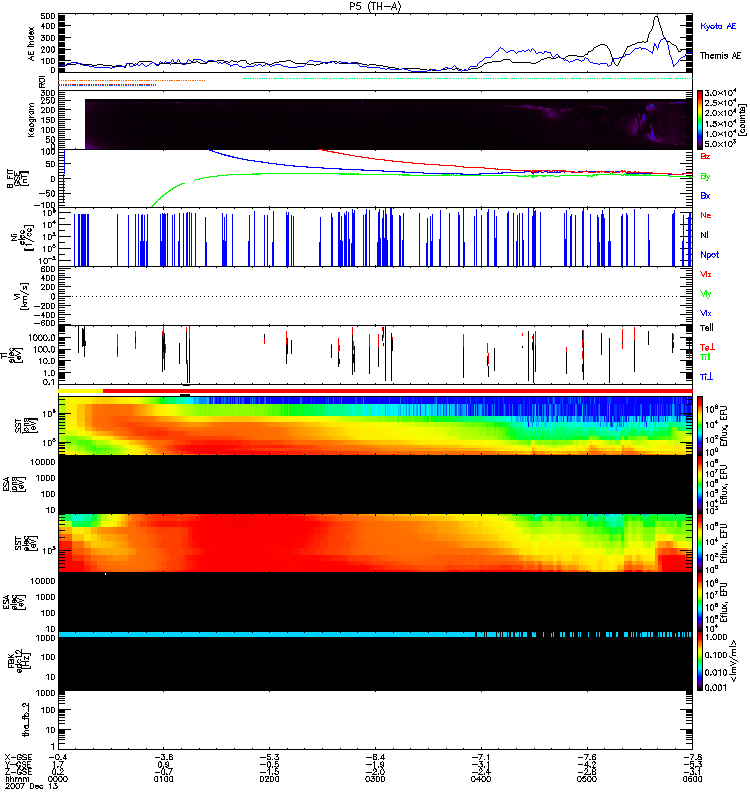Click the green dotted ROI line
Image resolution: width=750 pixels, height=800 pixels.
(467, 79)
